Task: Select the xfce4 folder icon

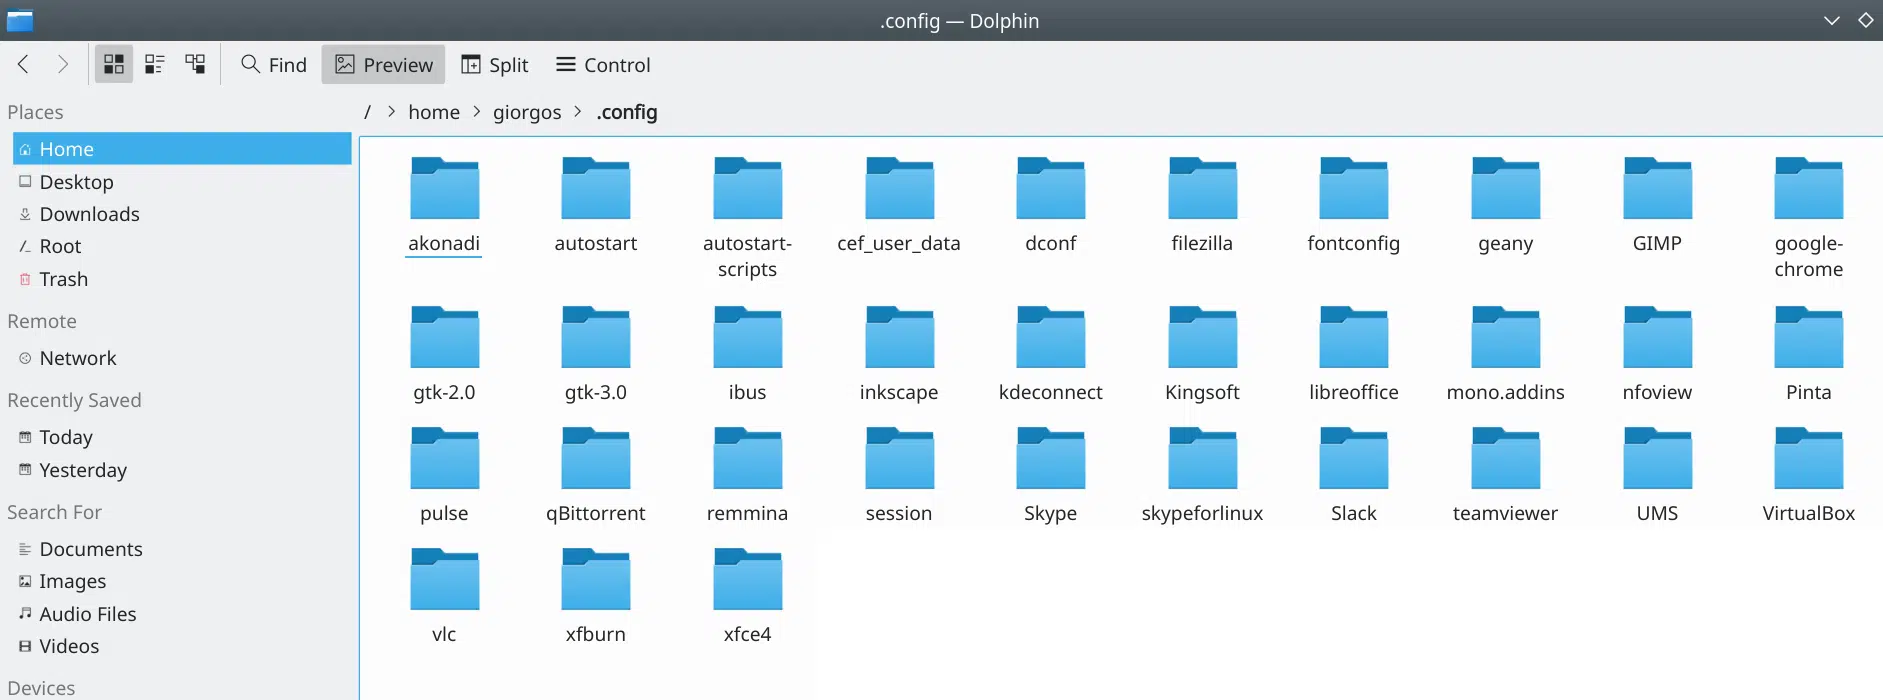Action: [747, 579]
